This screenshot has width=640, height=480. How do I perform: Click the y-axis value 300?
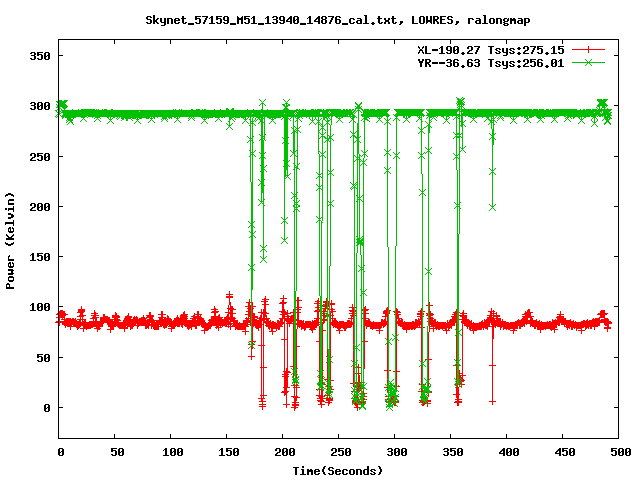(40, 106)
